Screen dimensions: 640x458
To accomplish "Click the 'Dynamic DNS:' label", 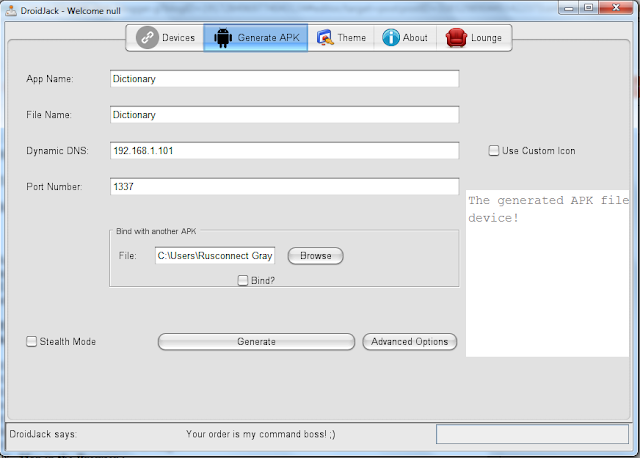I will 57,151.
